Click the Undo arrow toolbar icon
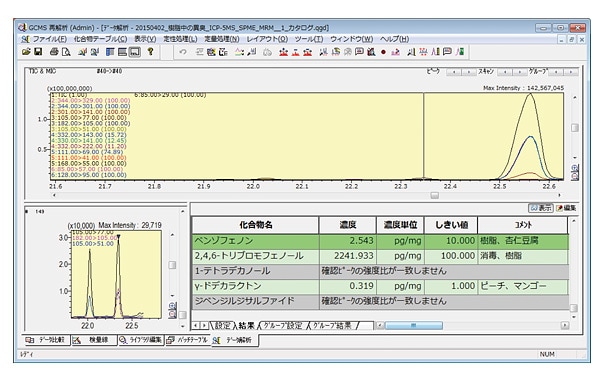 point(183,52)
